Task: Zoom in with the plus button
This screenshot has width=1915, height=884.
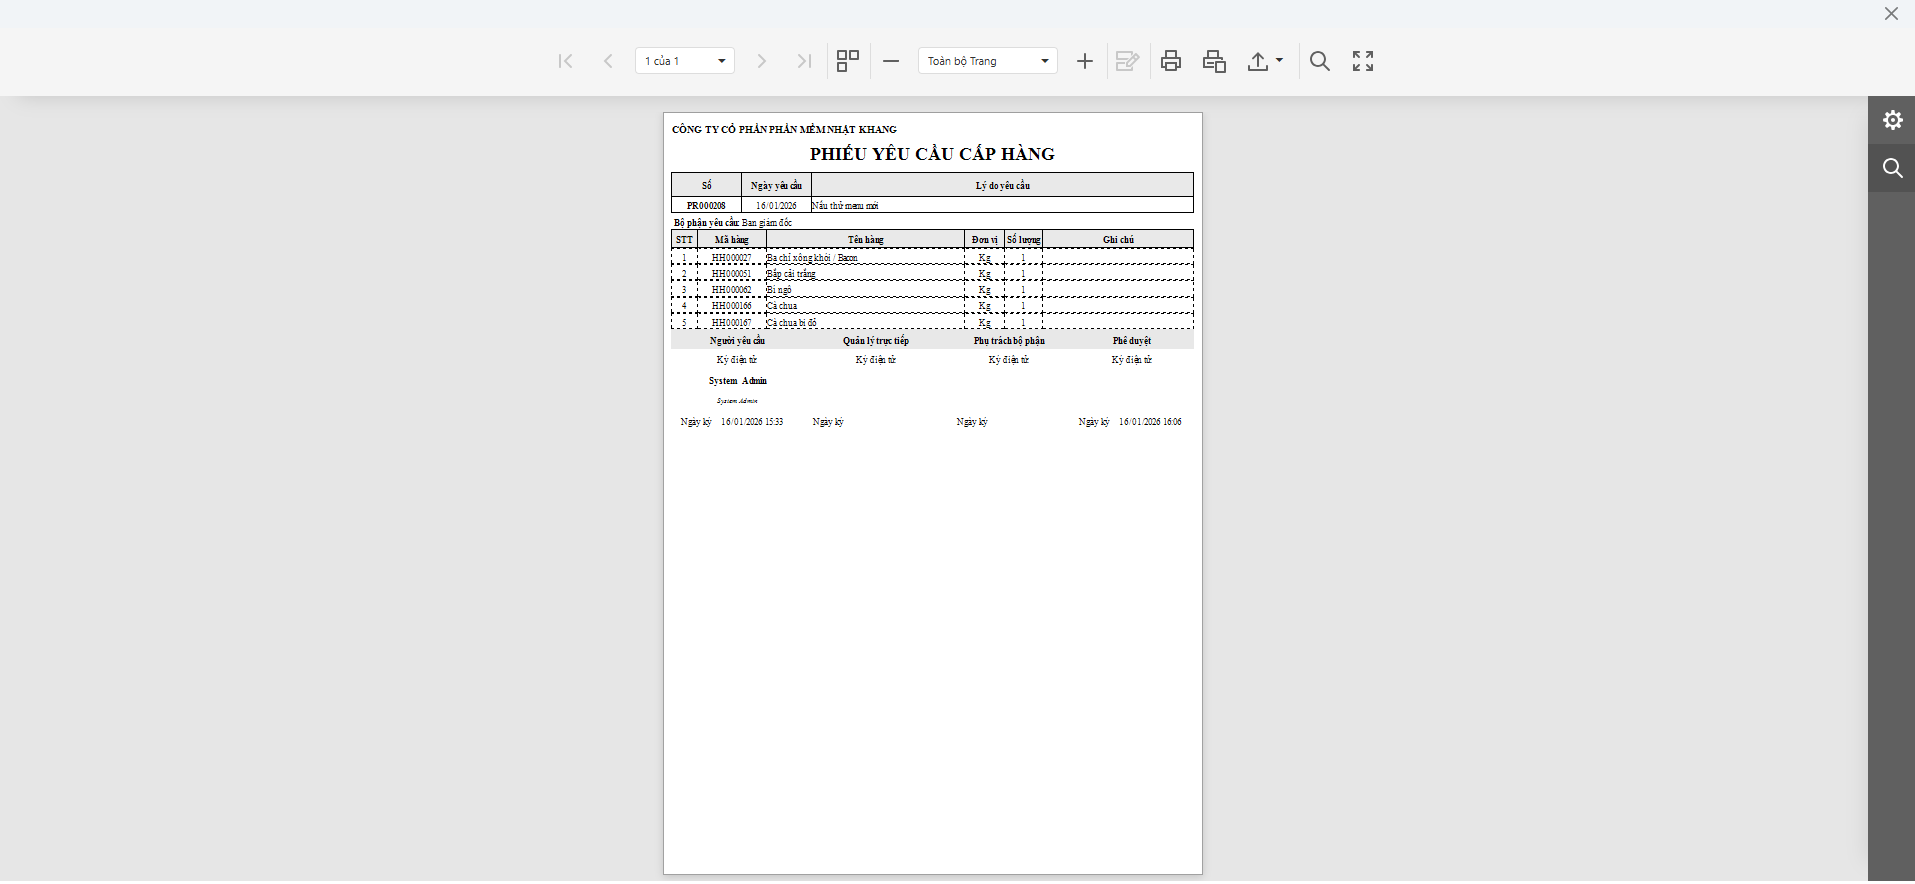Action: tap(1084, 61)
